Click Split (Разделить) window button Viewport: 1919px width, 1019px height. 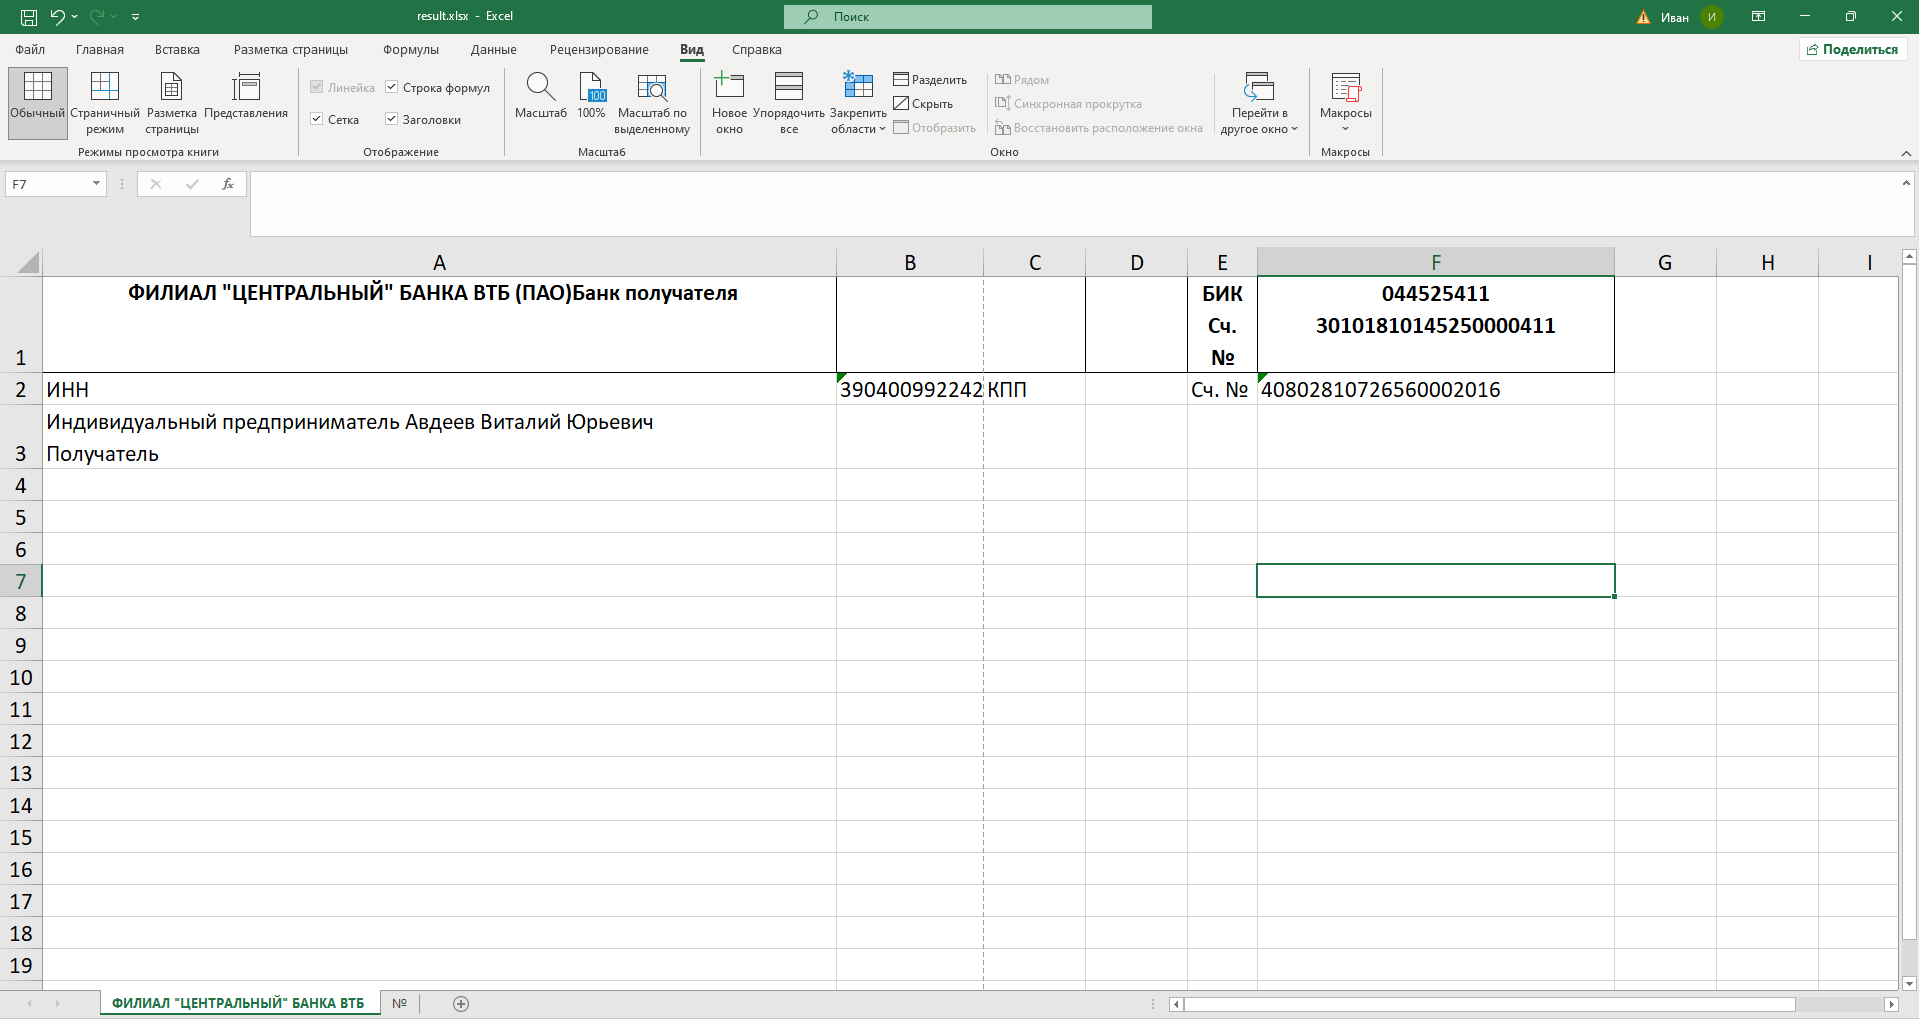(x=930, y=80)
